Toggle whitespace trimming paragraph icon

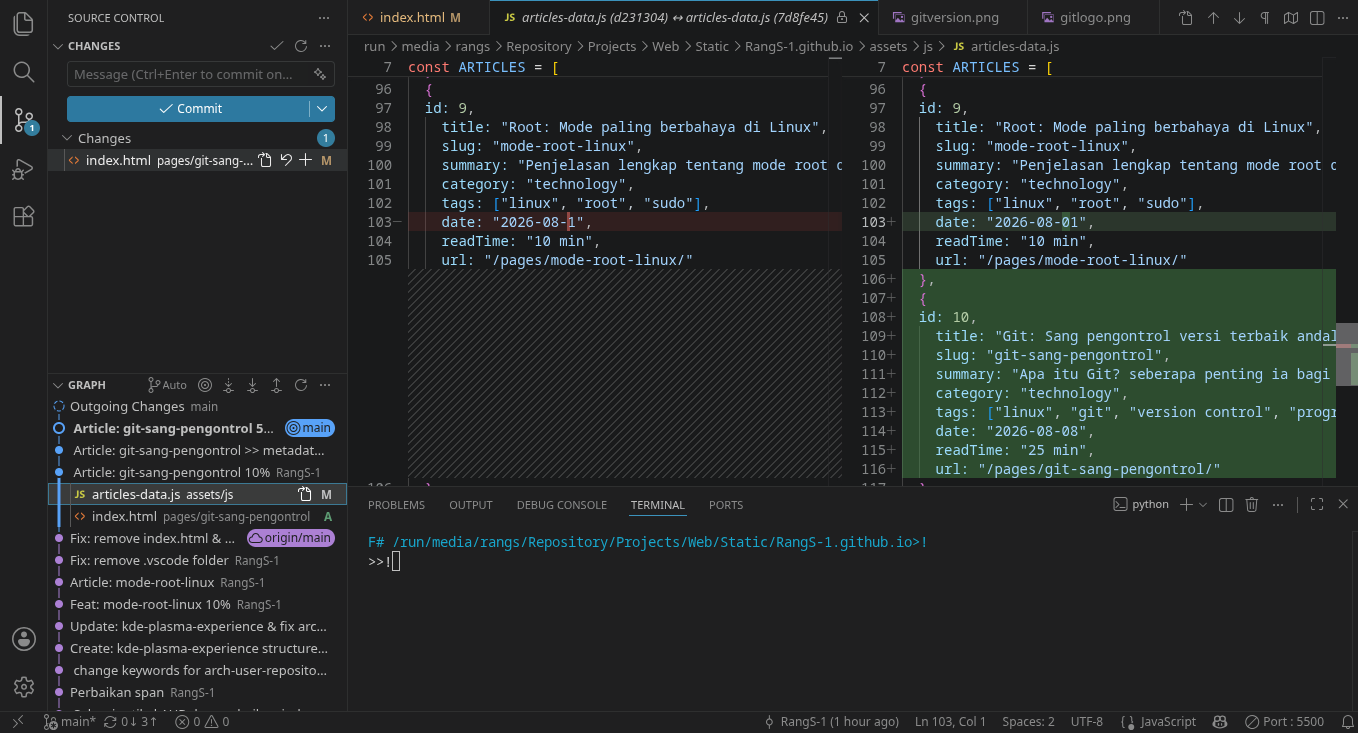tap(1265, 18)
